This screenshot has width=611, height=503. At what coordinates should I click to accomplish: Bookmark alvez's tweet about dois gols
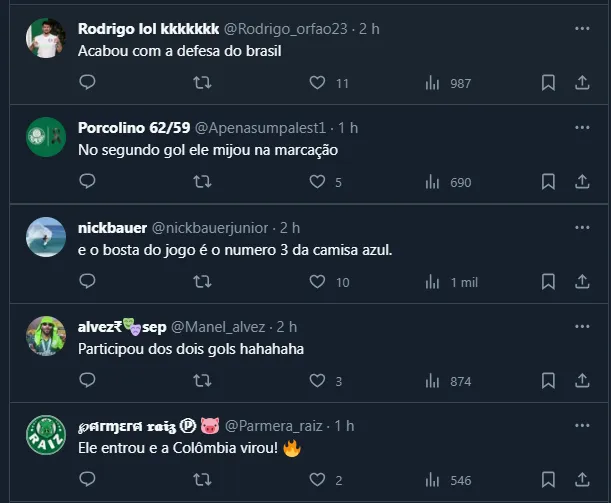548,381
